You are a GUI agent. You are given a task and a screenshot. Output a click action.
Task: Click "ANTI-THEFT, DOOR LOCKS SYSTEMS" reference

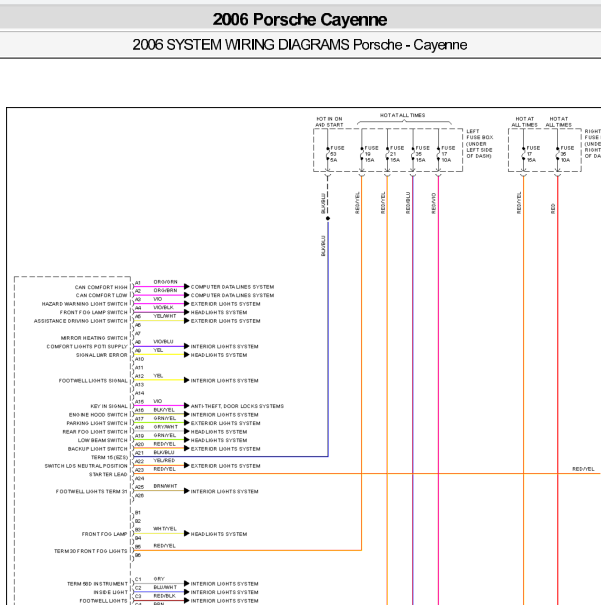tap(237, 406)
